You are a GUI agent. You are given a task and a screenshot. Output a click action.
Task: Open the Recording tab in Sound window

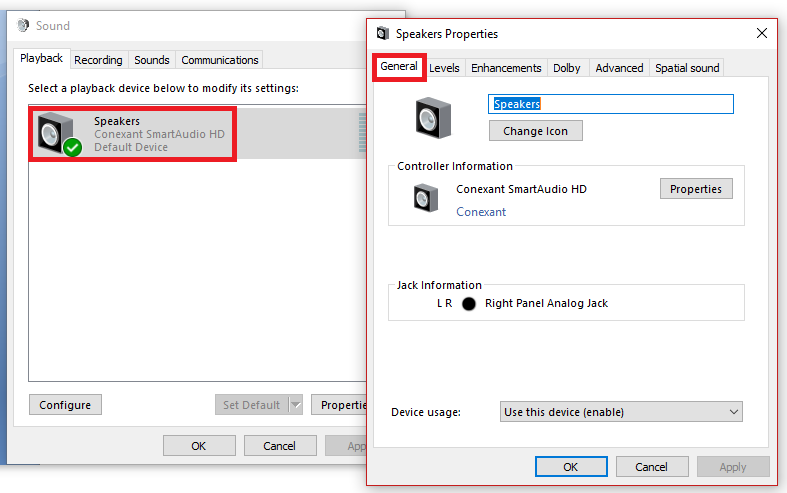point(98,60)
